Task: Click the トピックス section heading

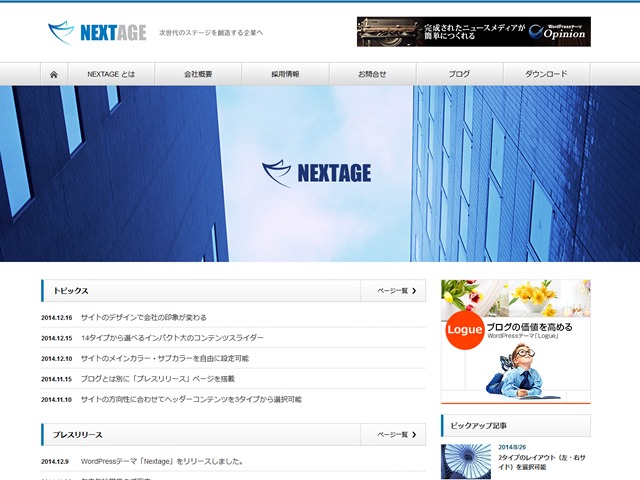Action: [71, 291]
